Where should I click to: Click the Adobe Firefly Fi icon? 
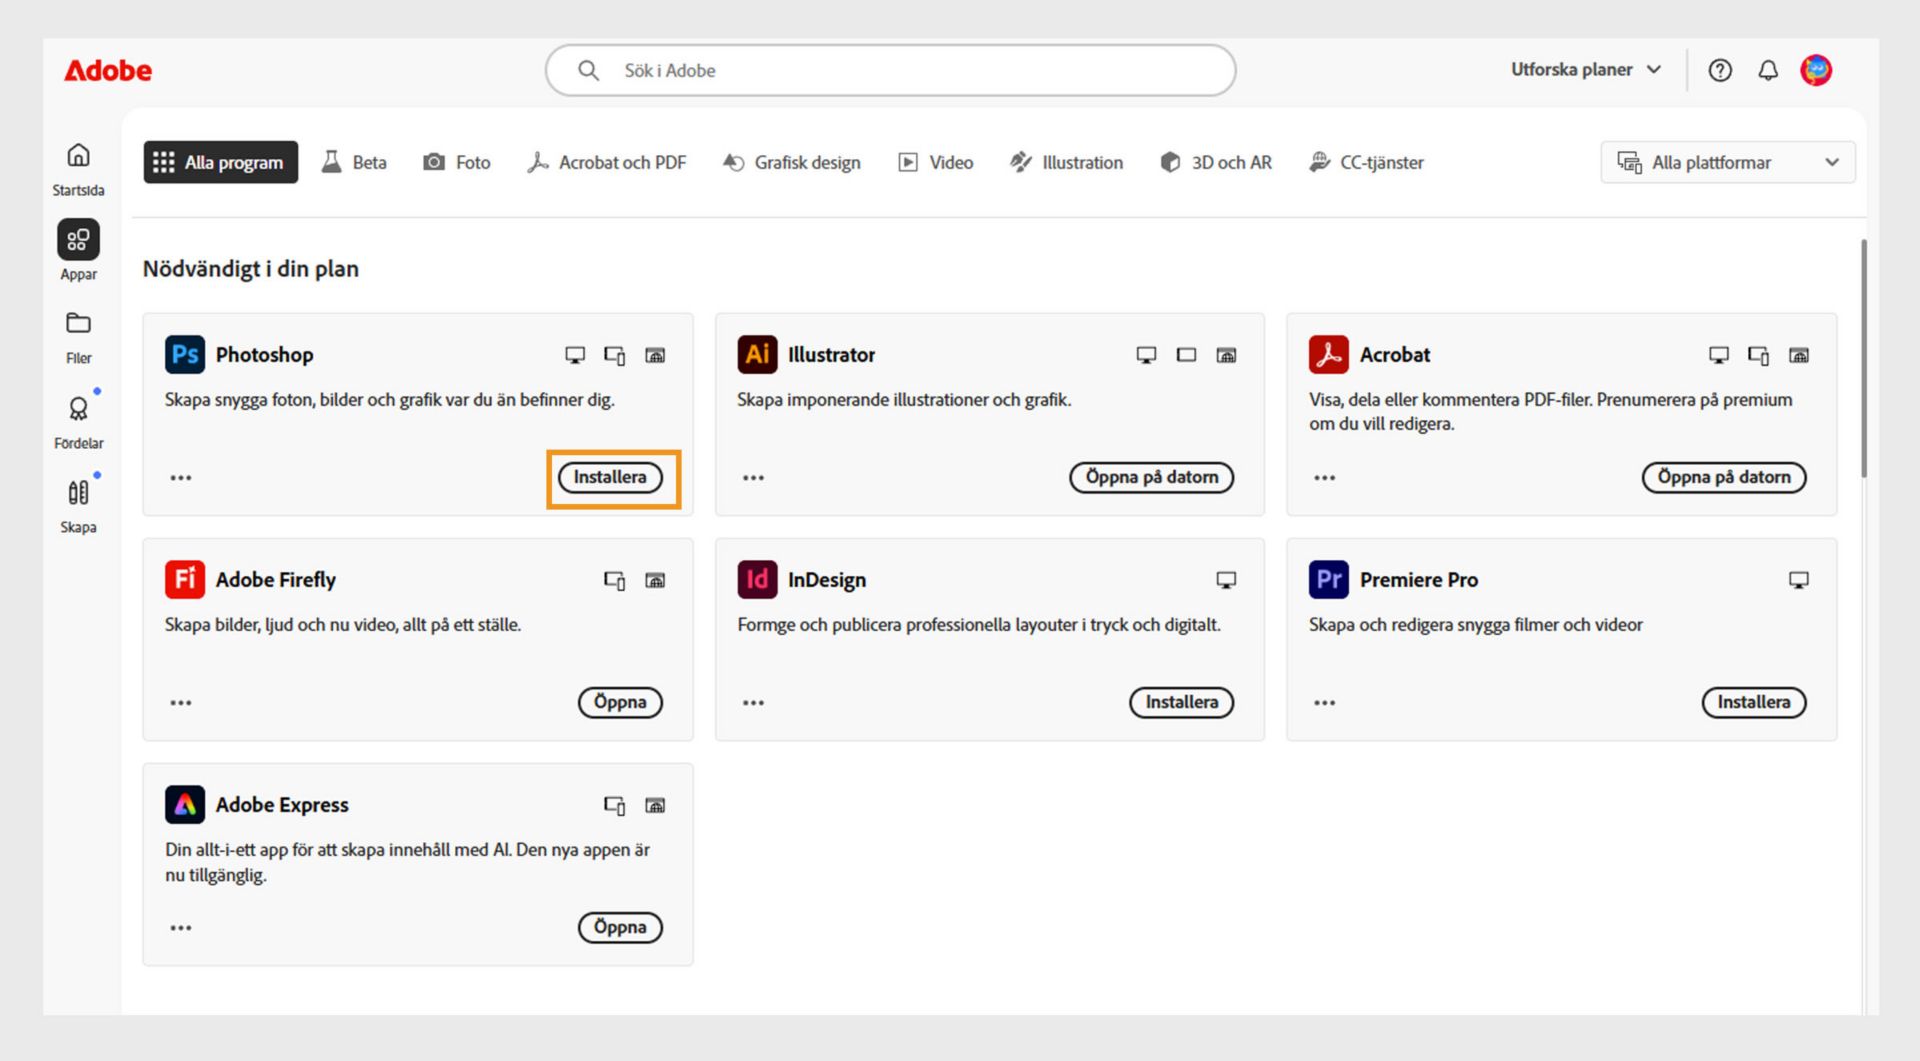(x=185, y=580)
